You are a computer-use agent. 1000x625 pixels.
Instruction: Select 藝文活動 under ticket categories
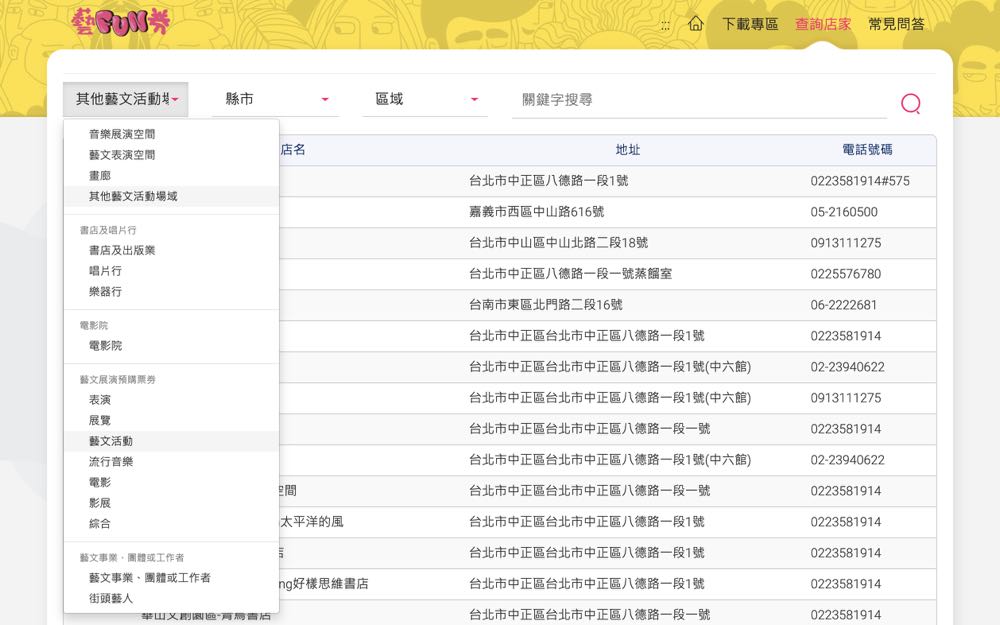pyautogui.click(x=111, y=441)
